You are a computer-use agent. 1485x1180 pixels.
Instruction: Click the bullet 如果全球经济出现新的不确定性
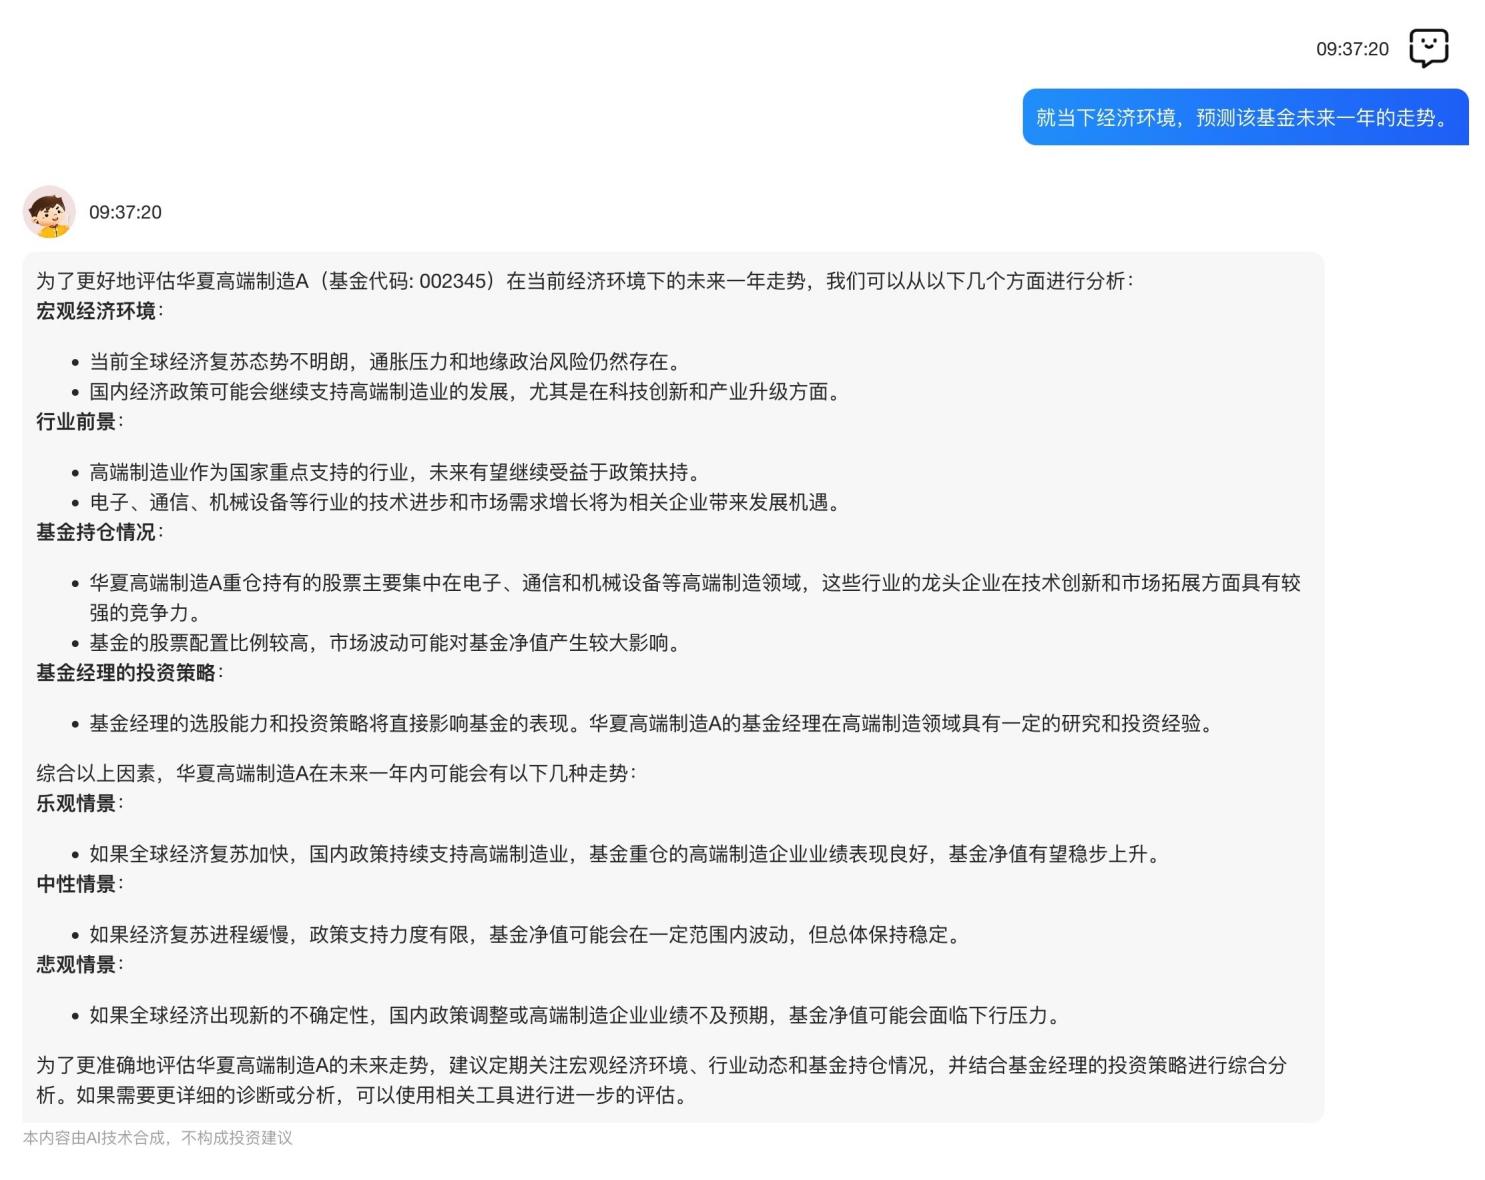point(577,1015)
